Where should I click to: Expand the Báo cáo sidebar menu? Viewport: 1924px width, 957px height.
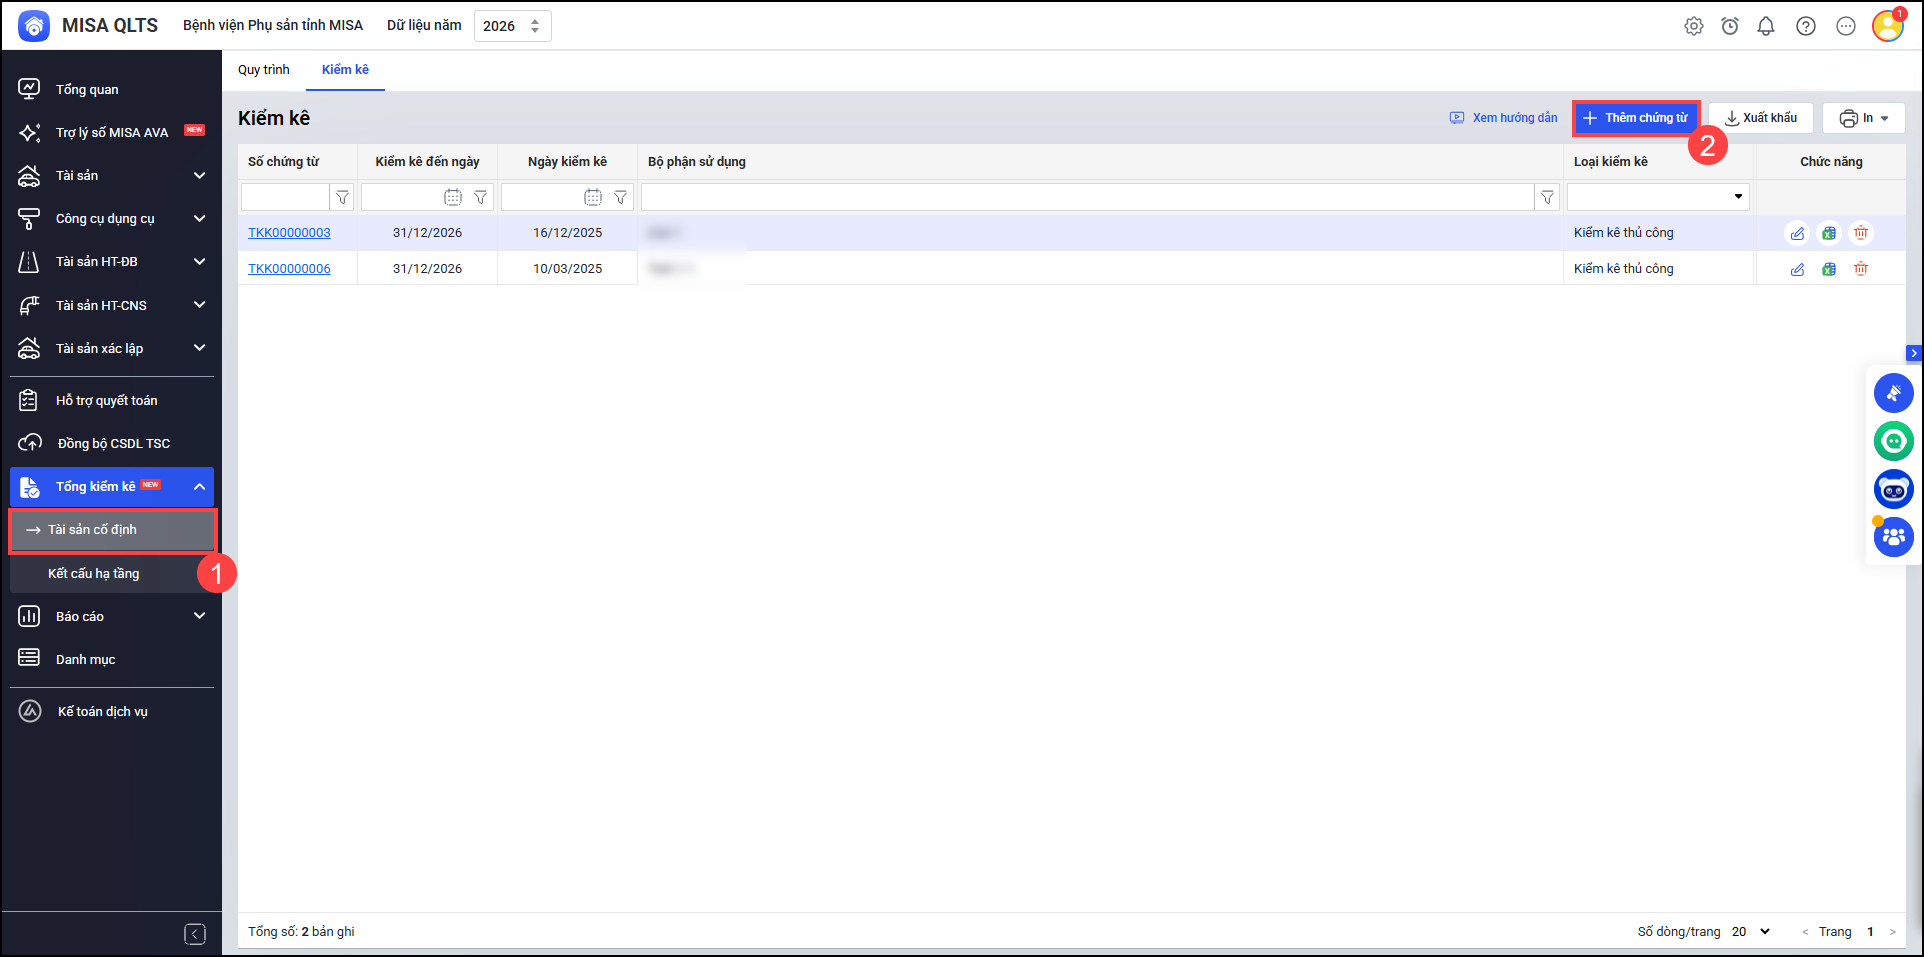tap(200, 616)
